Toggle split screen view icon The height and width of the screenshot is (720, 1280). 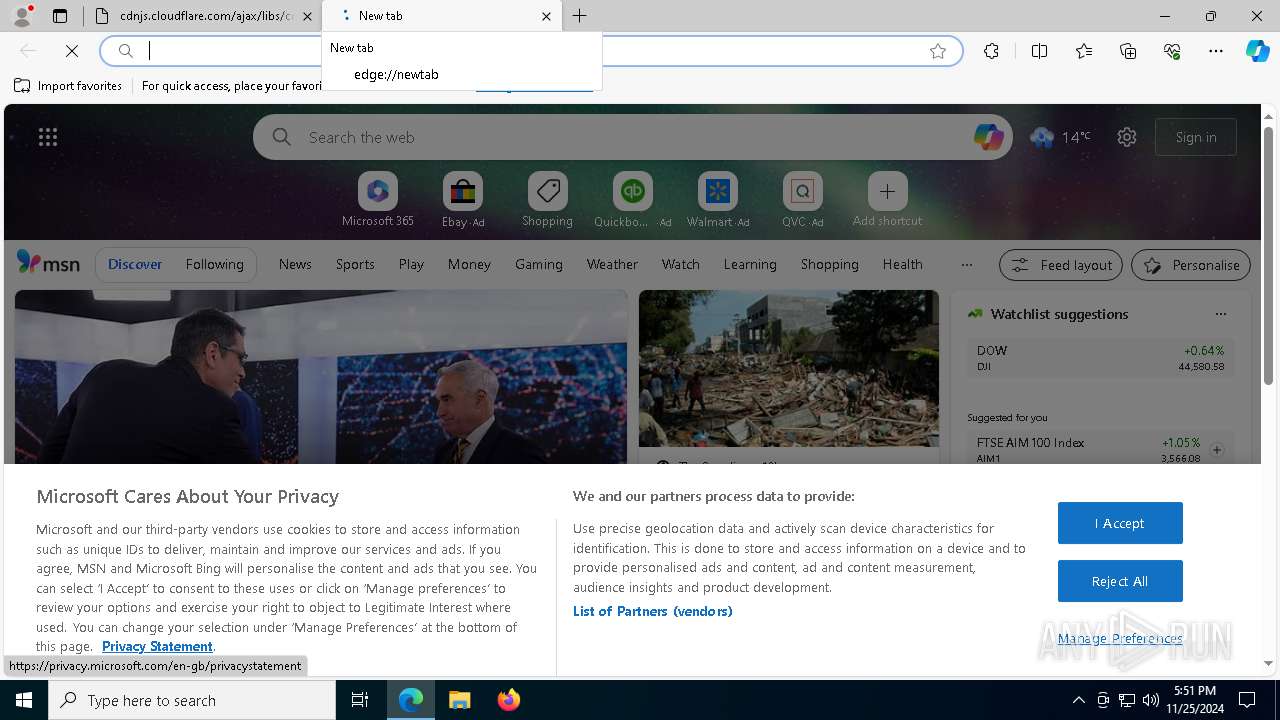1039,51
